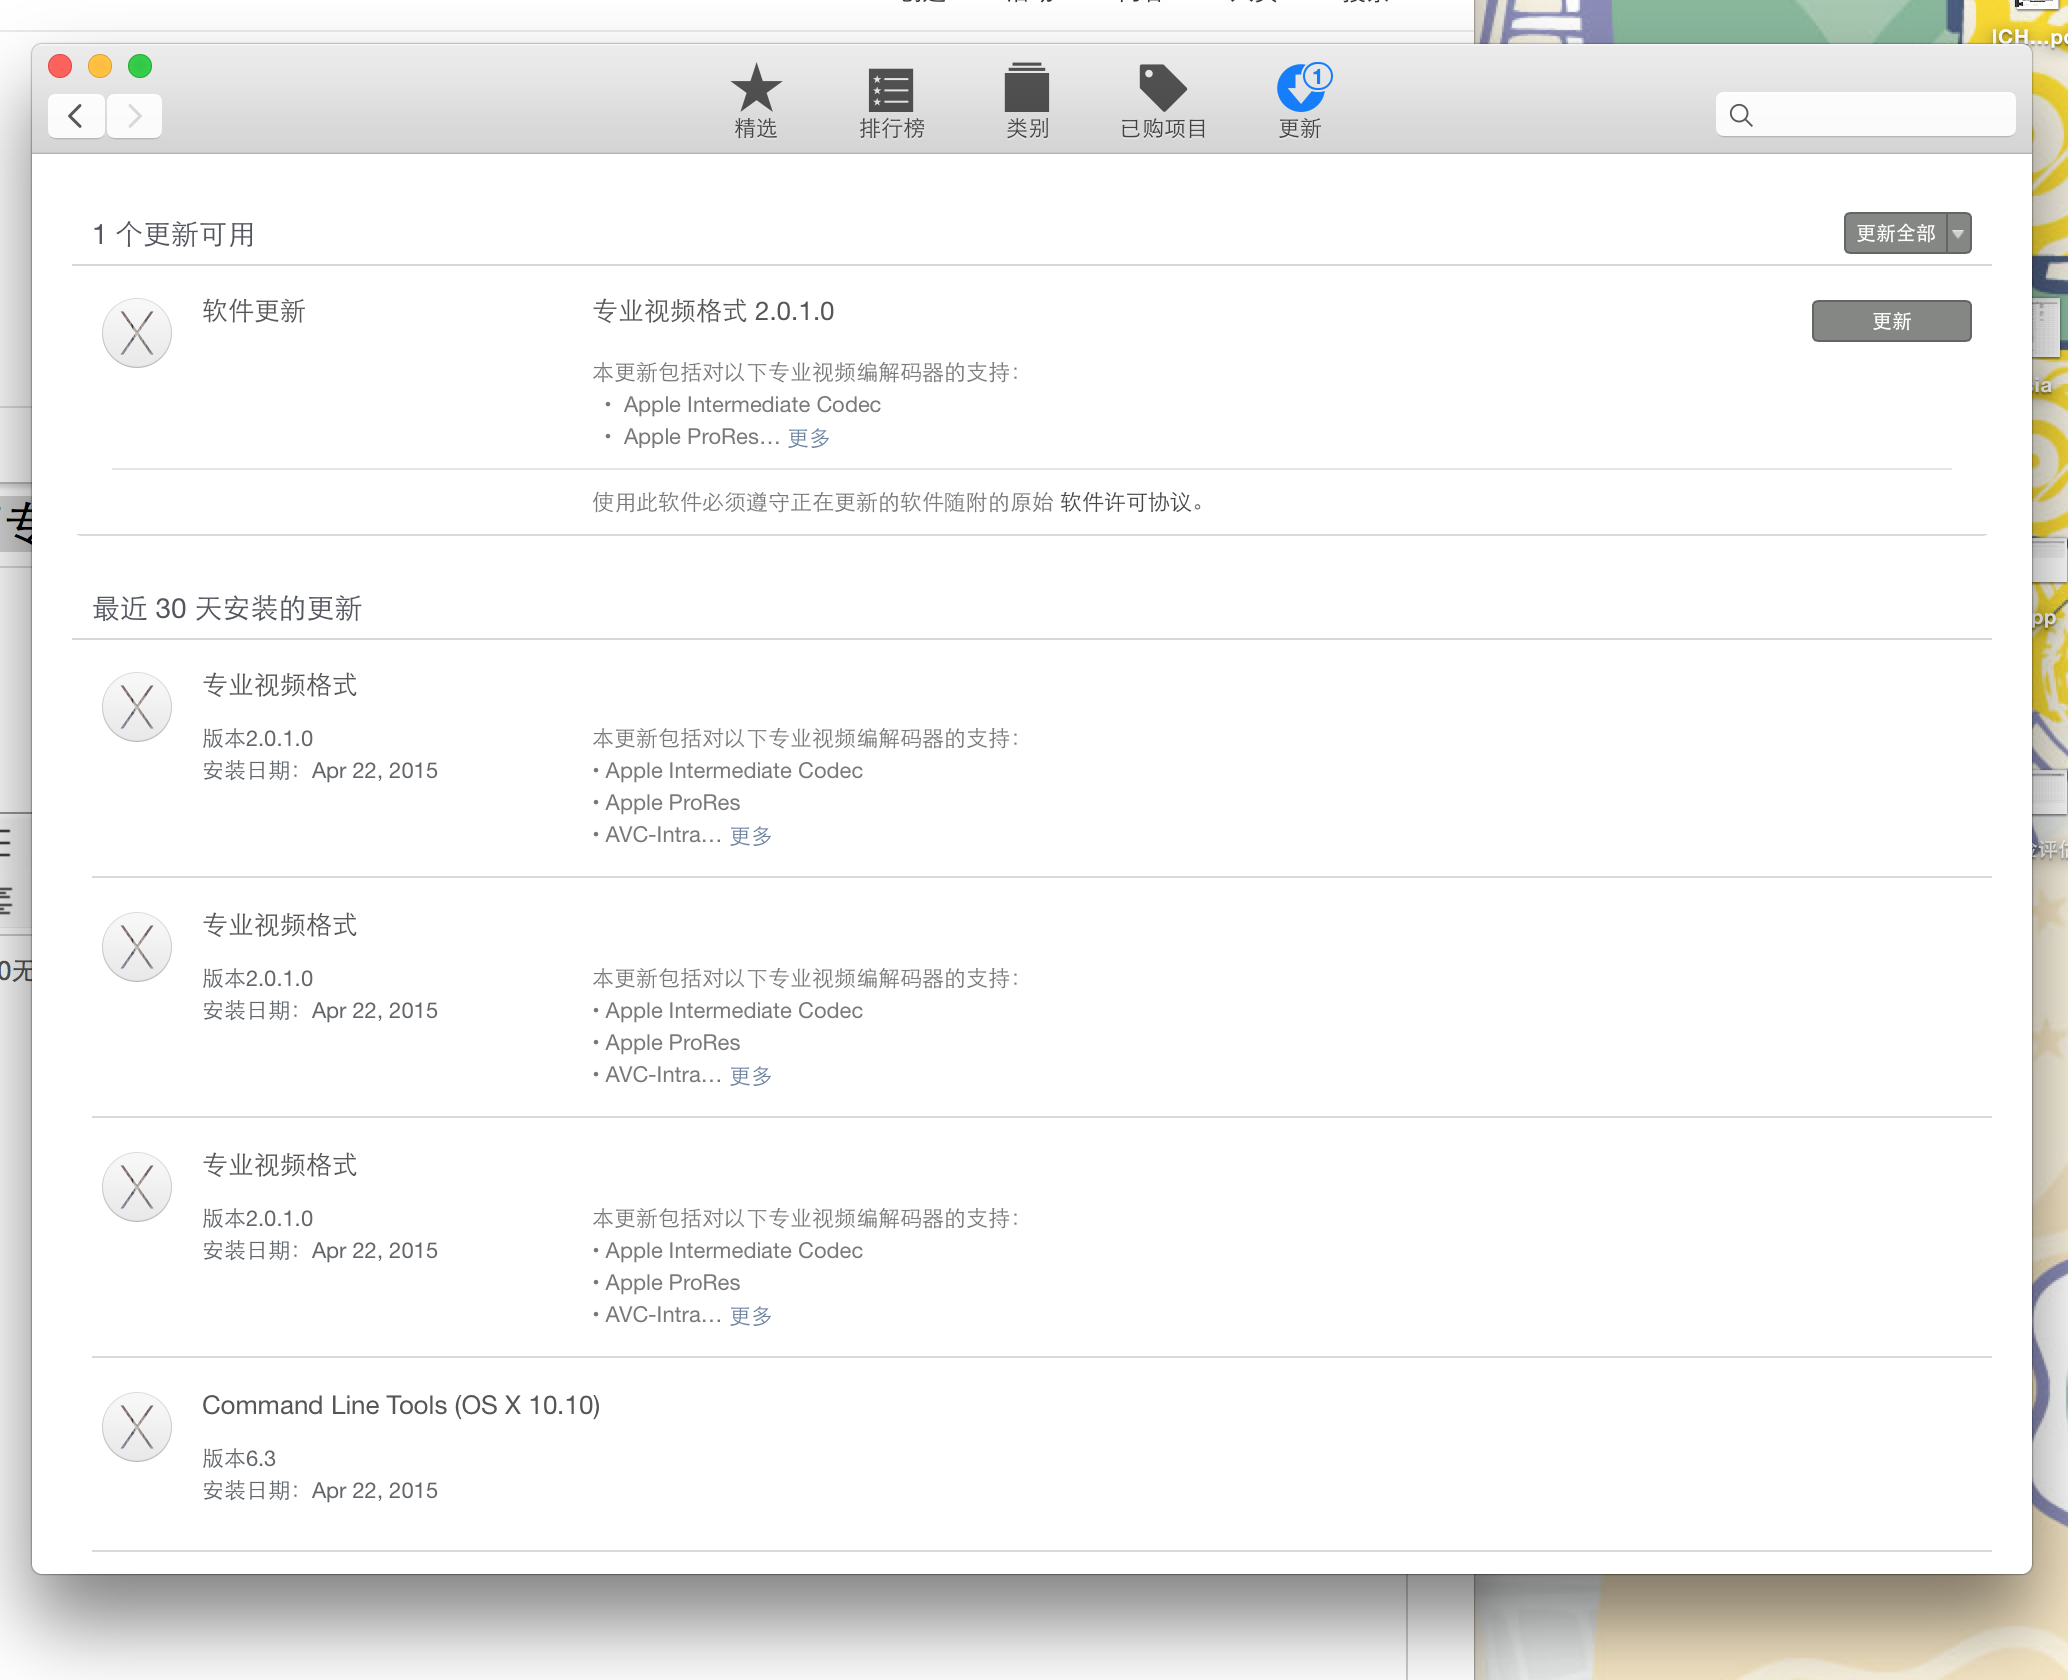Viewport: 2068px width, 1680px height.
Task: Expand the 更新全部 dropdown arrow
Action: [x=1958, y=233]
